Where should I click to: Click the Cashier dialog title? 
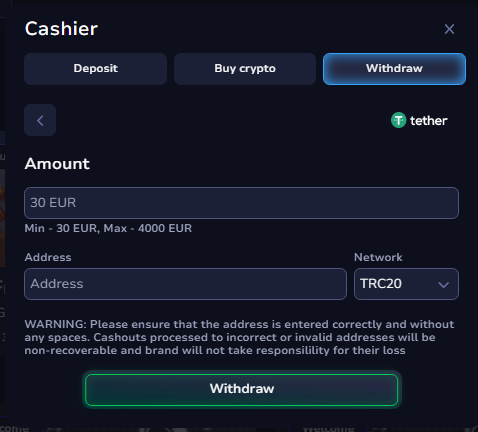tap(61, 29)
